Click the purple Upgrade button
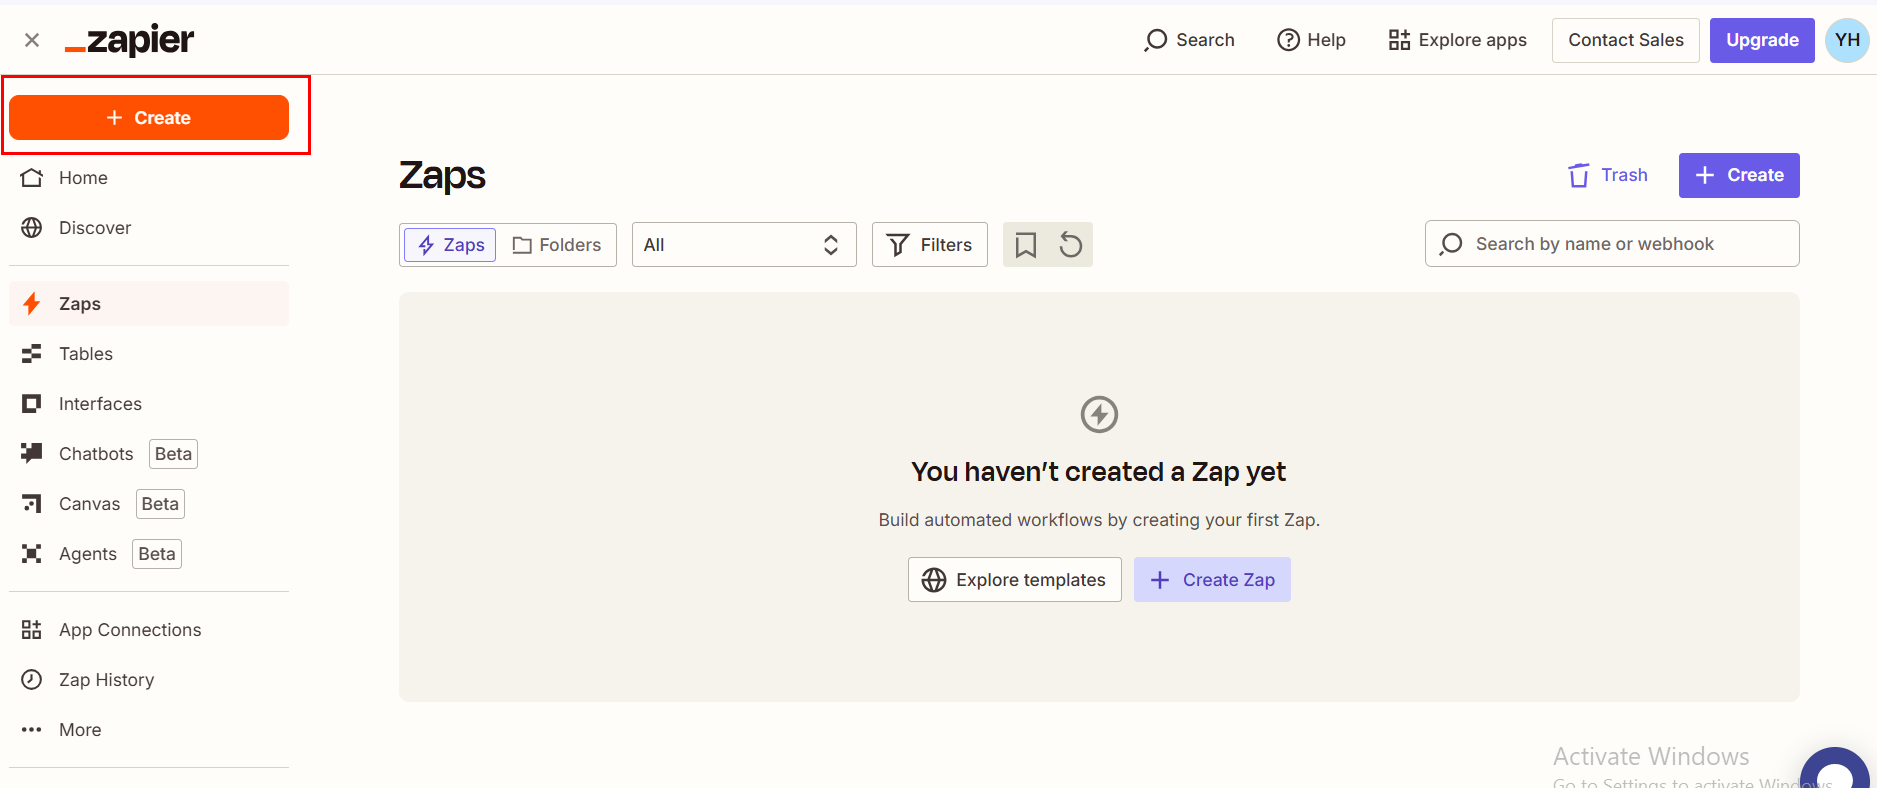Screen dimensions: 1877x788 [x=1761, y=40]
